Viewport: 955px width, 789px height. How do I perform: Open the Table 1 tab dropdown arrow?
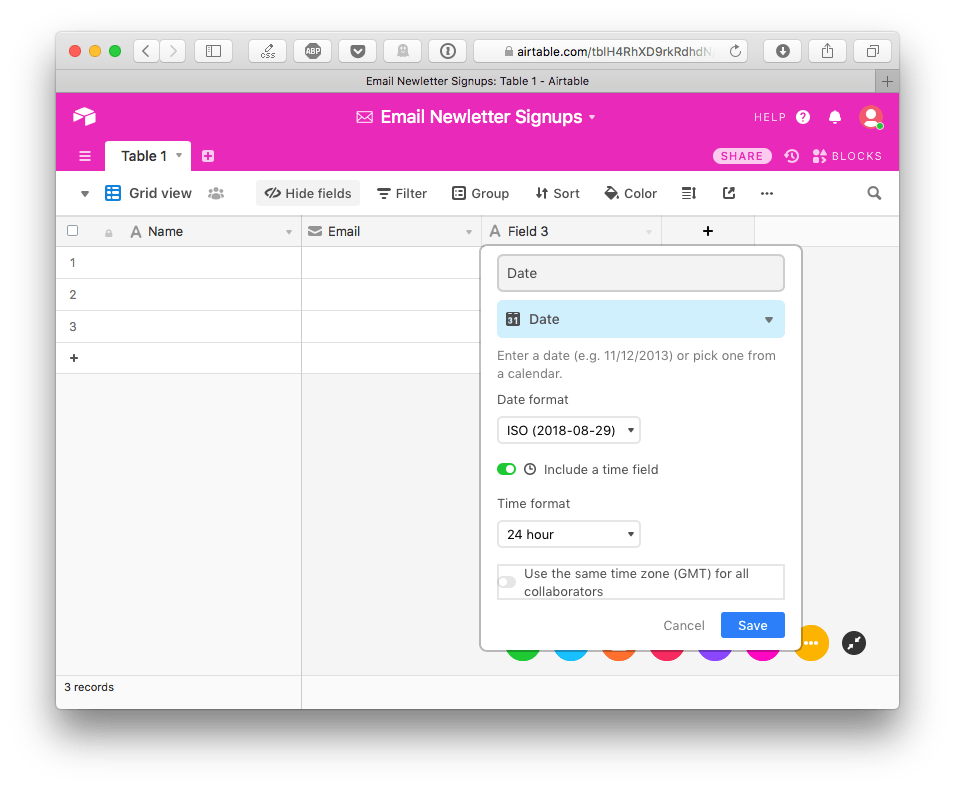179,155
